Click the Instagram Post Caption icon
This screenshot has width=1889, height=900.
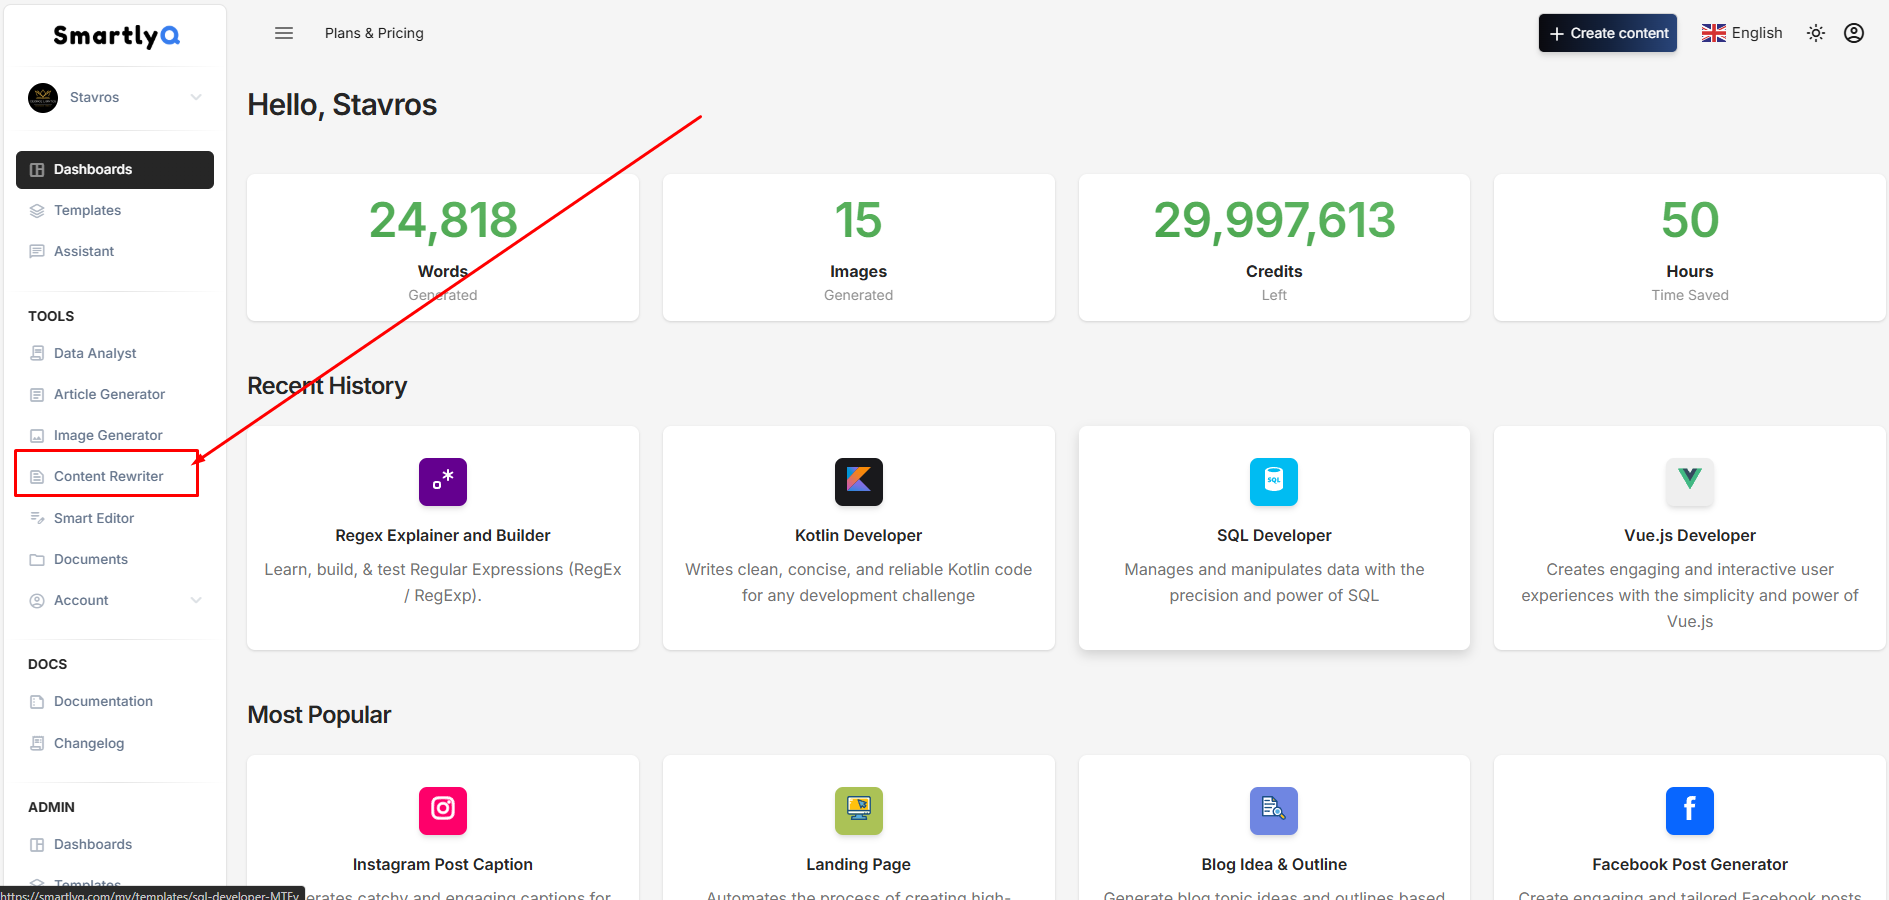tap(443, 811)
